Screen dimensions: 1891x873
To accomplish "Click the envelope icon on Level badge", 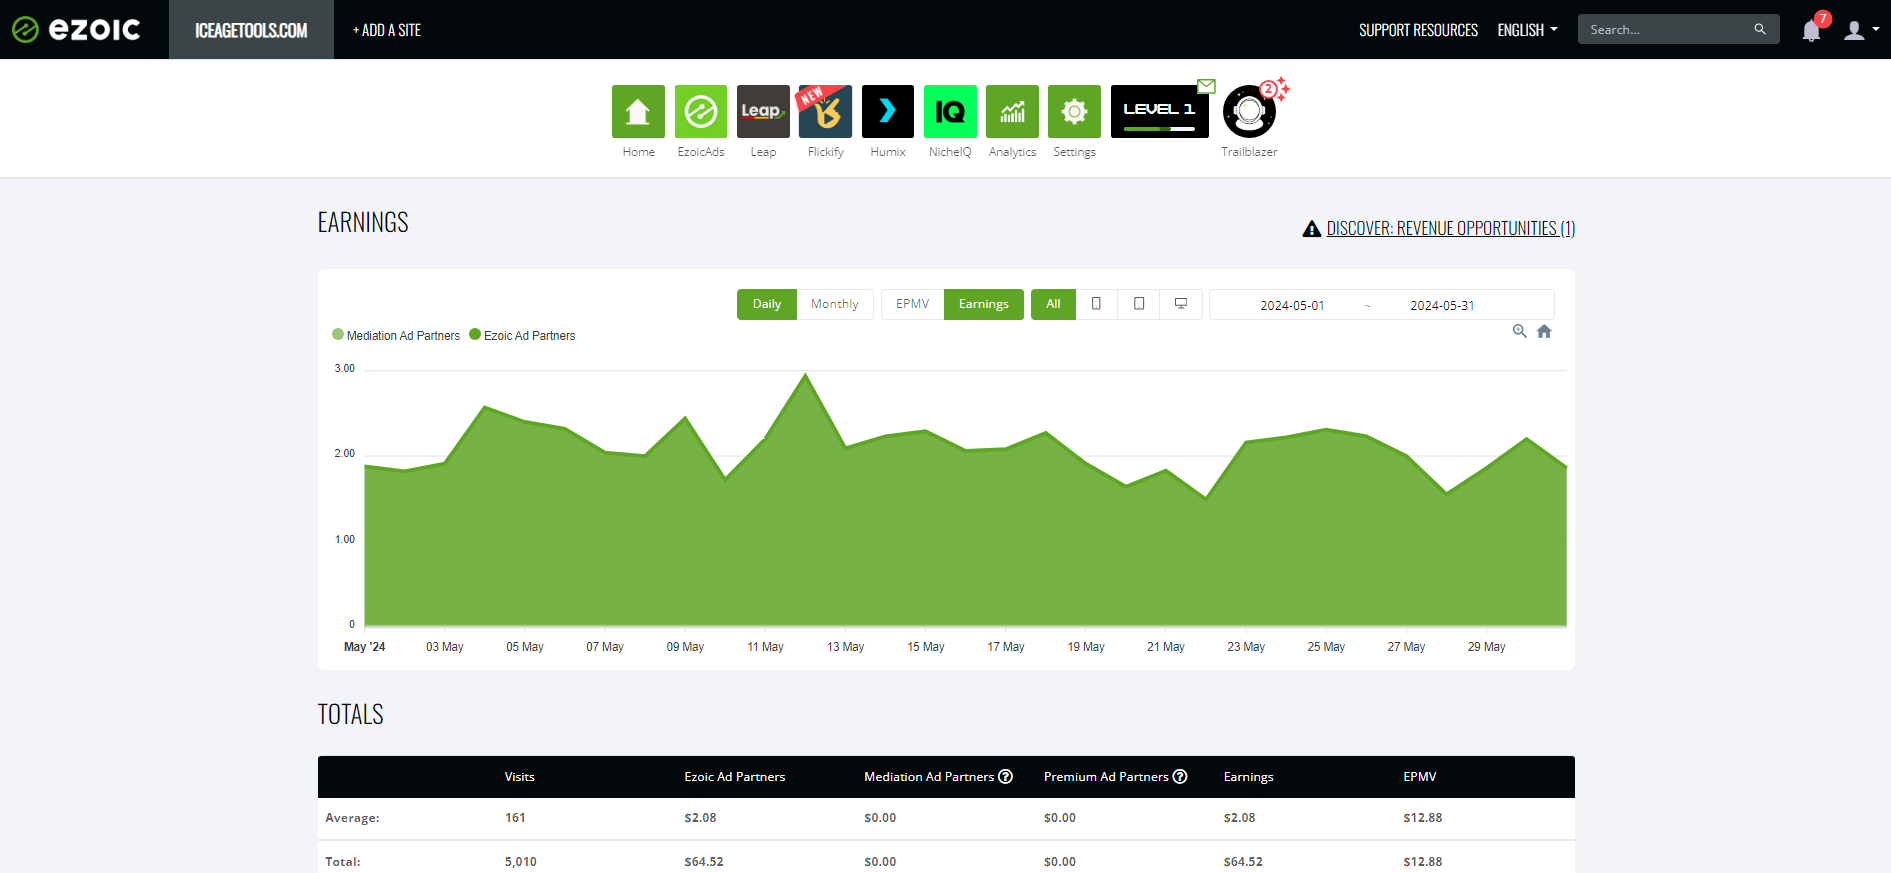I will (1207, 86).
